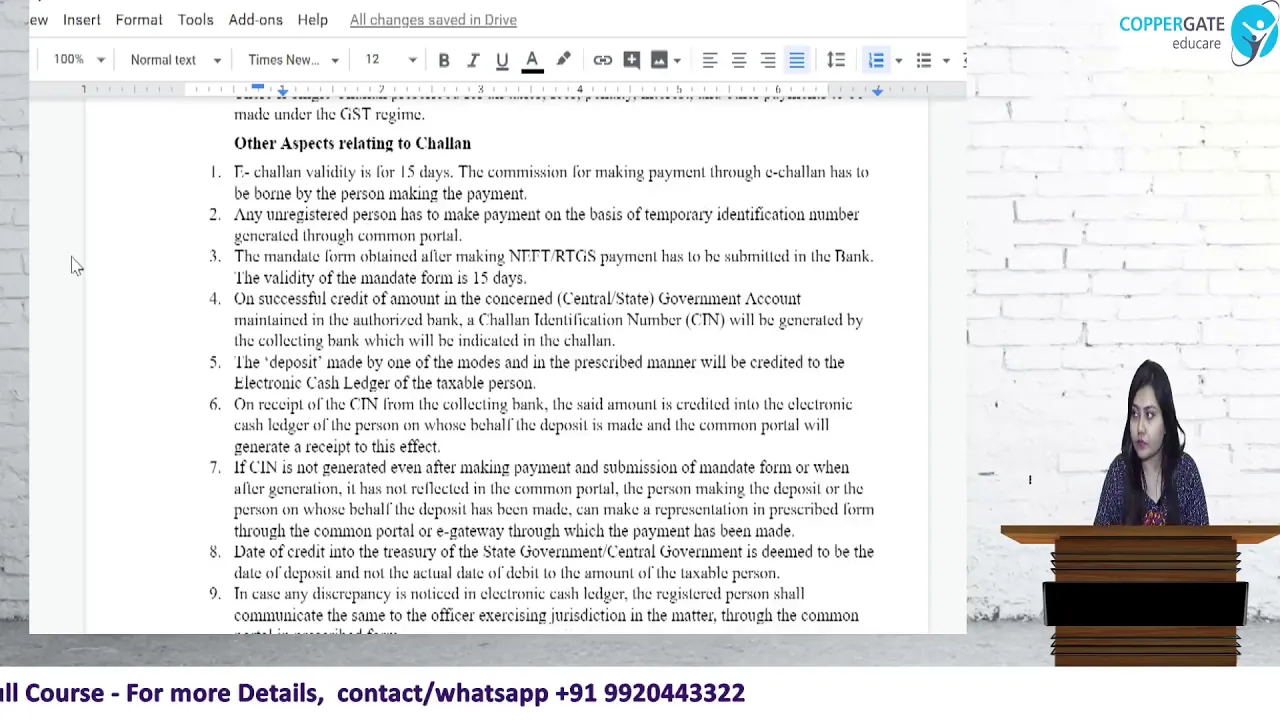Click the phone number +91 9920443322 in banner

649,693
